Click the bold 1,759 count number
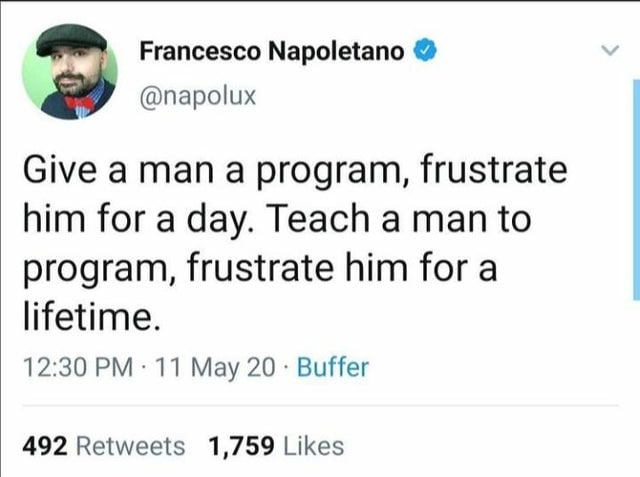The height and width of the screenshot is (477, 640). [240, 446]
